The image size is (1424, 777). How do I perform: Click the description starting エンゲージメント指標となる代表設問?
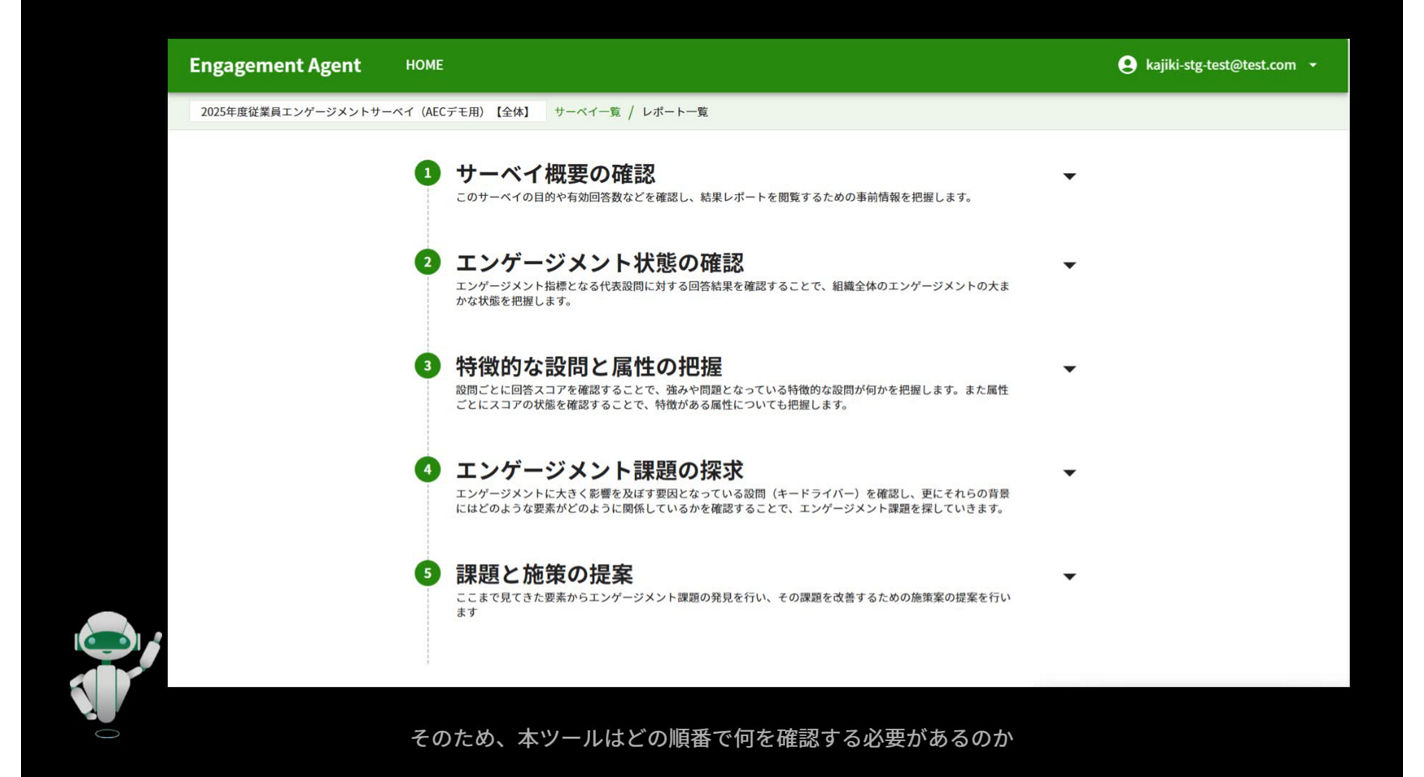(x=733, y=294)
